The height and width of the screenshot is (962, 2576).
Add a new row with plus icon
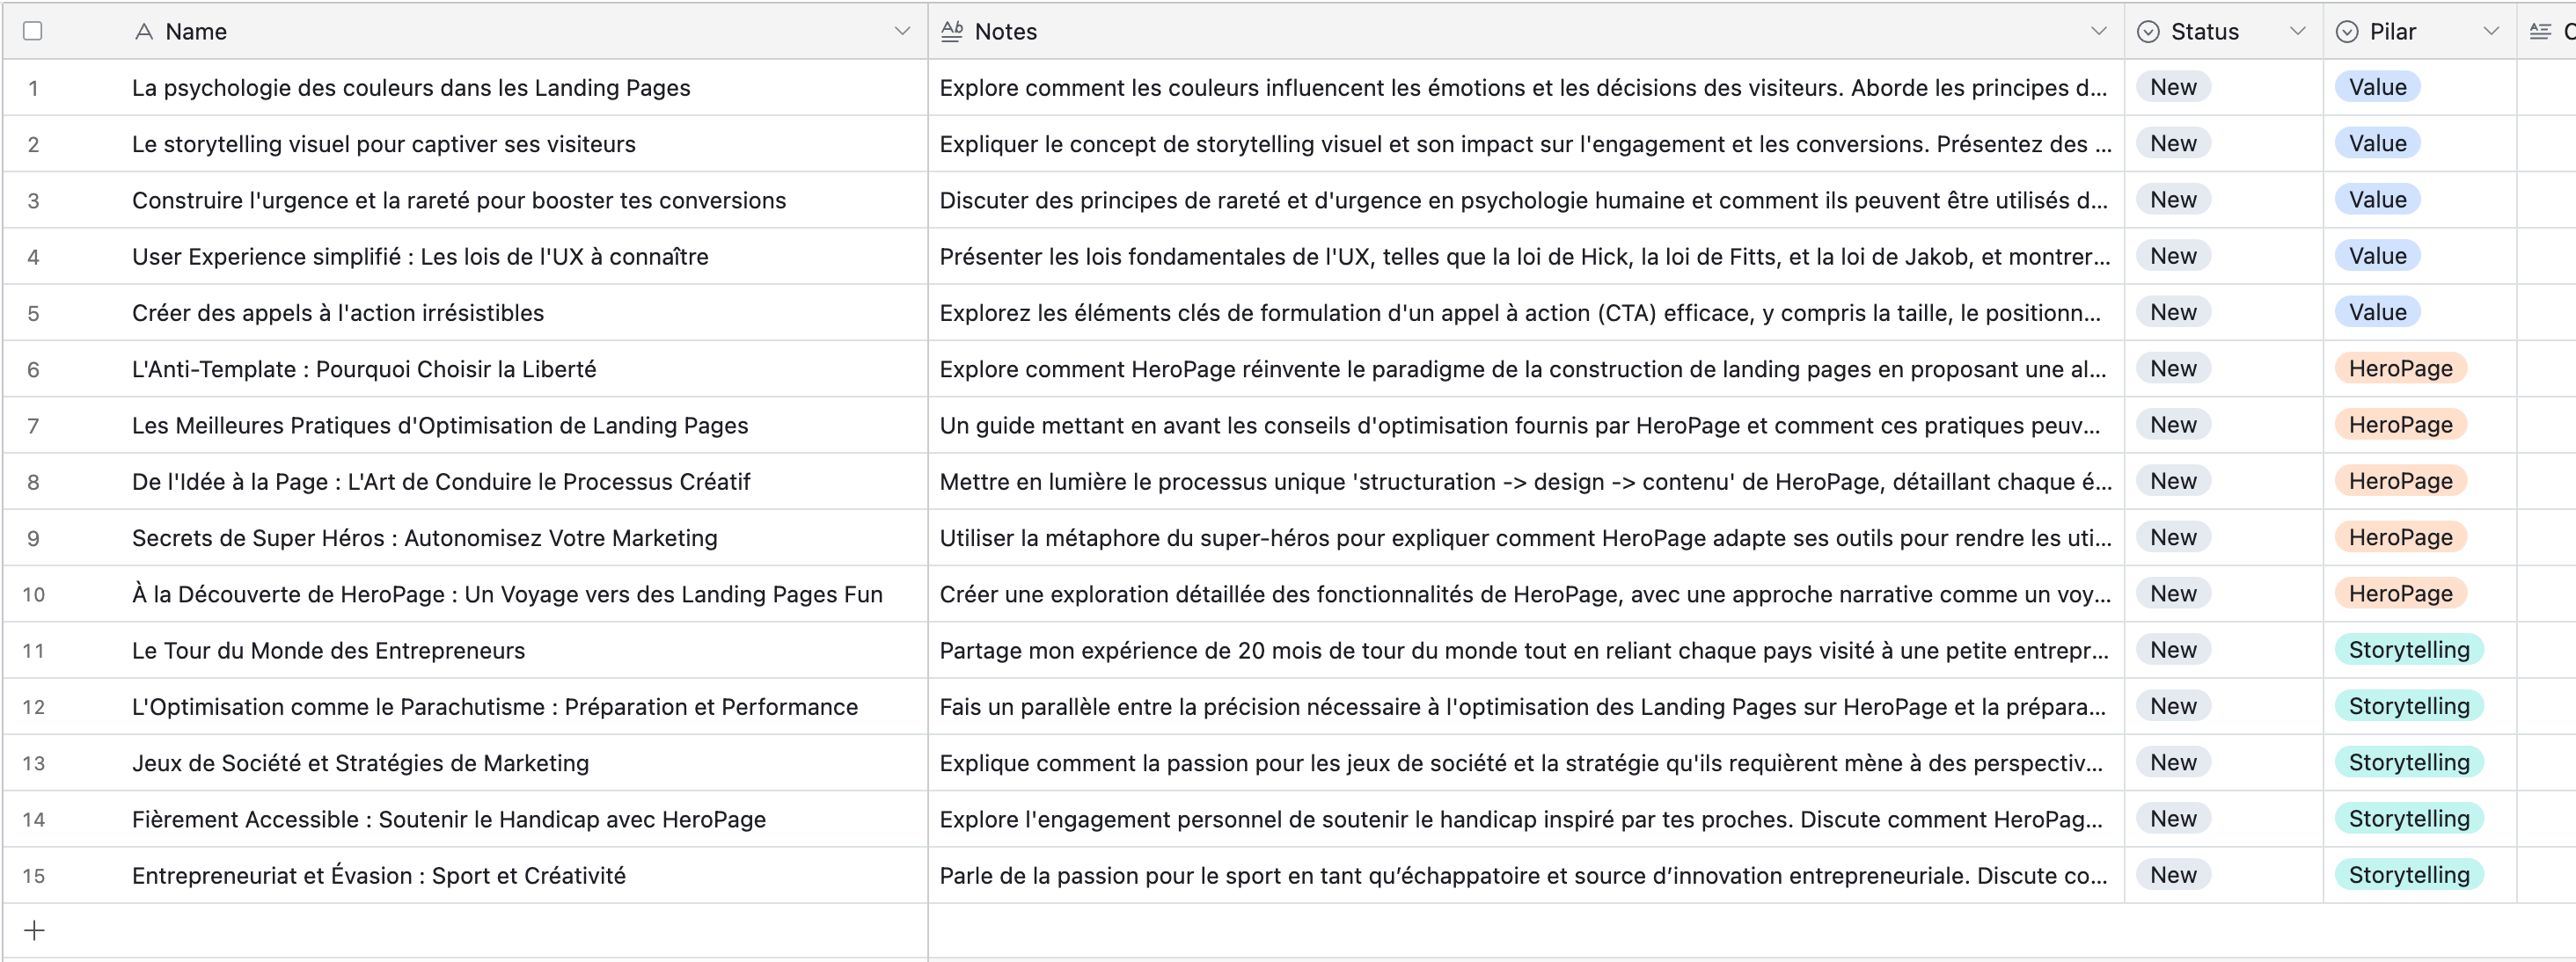(x=34, y=930)
